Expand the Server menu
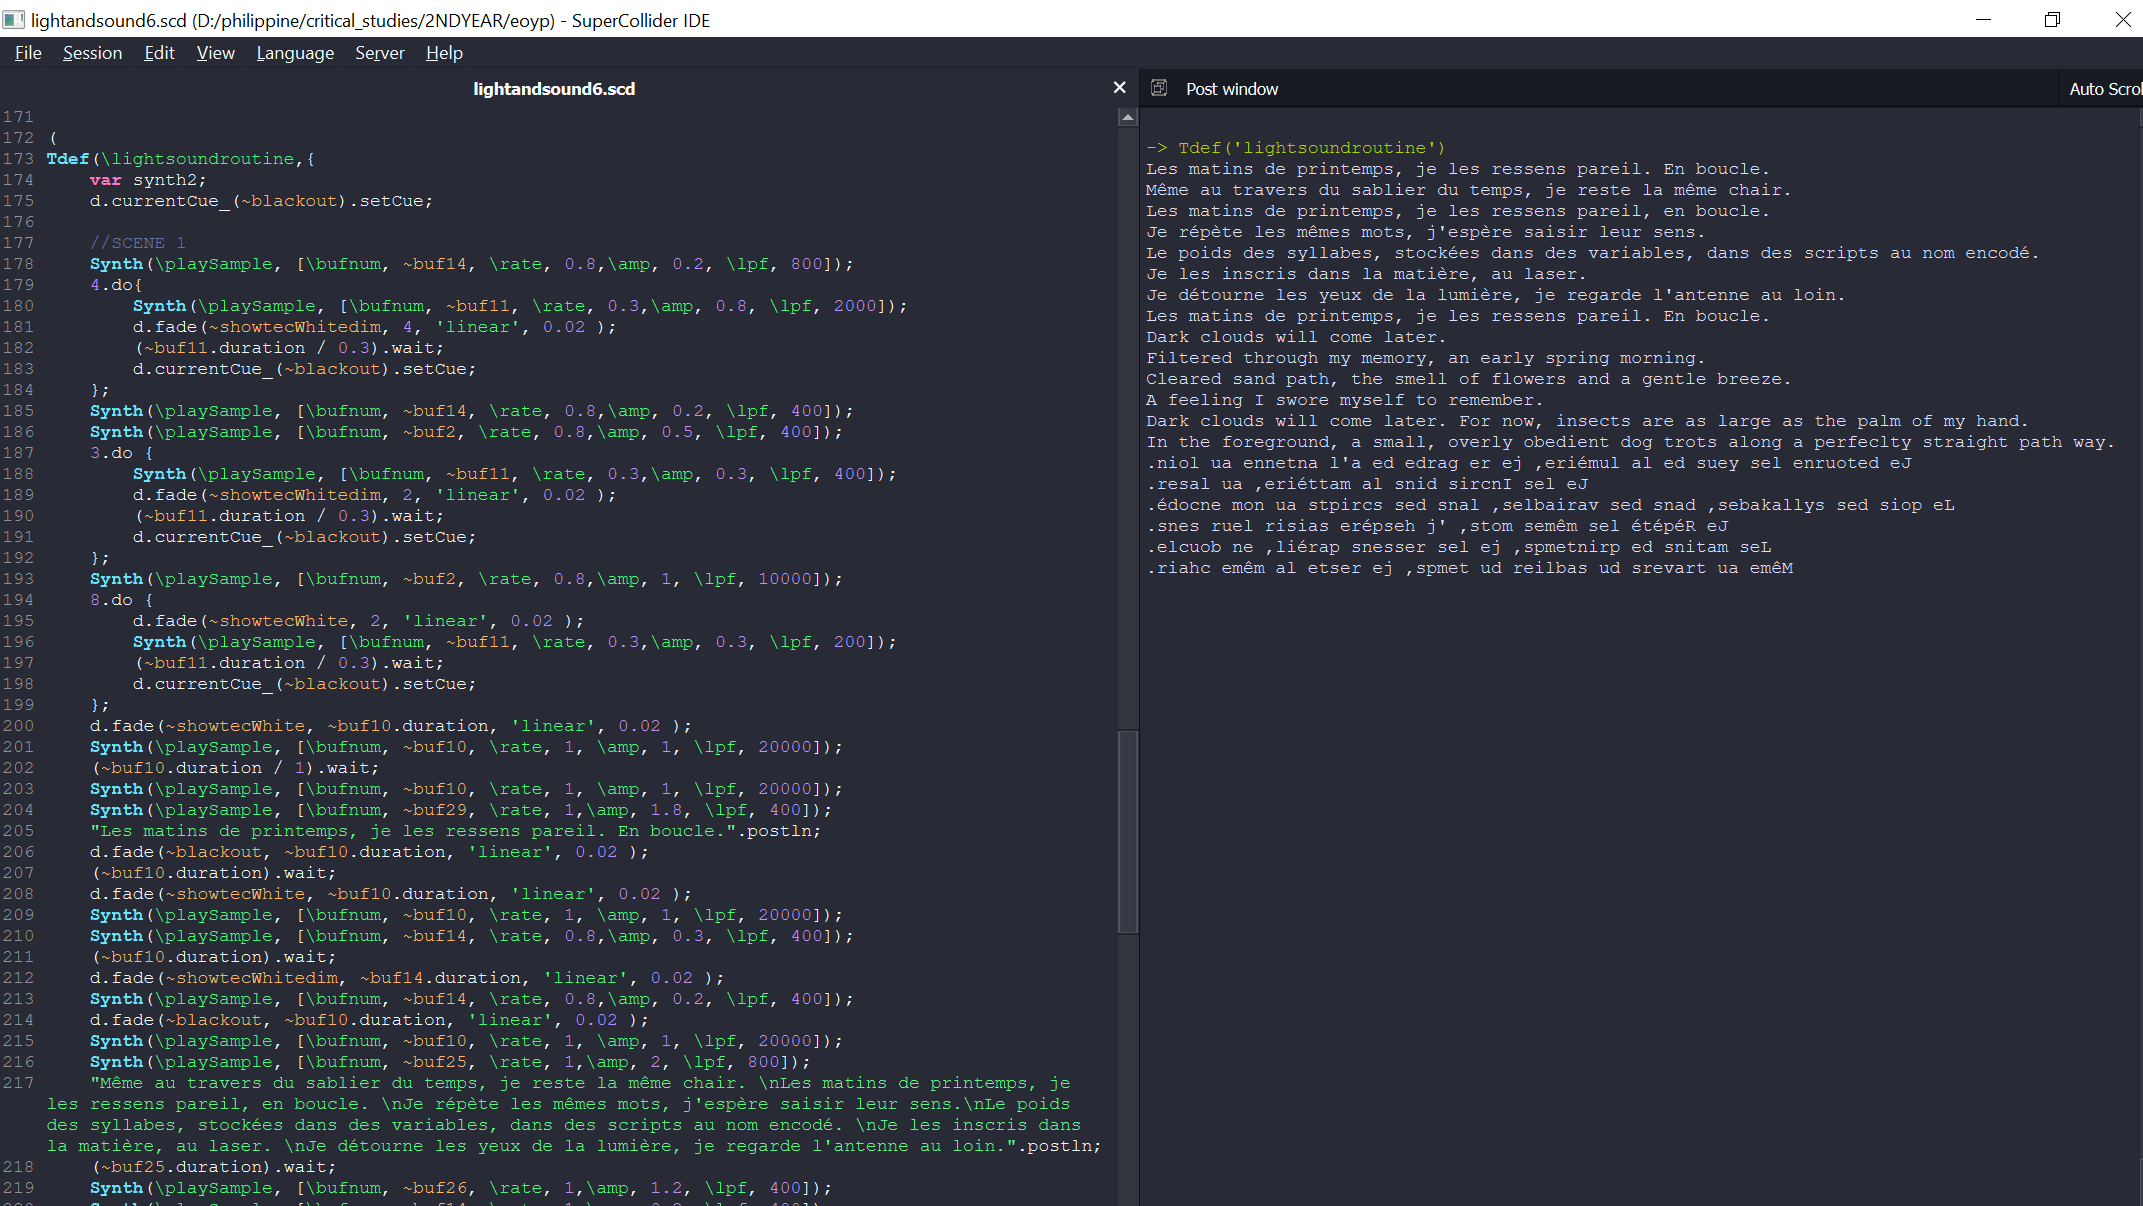This screenshot has width=2143, height=1206. [x=379, y=53]
